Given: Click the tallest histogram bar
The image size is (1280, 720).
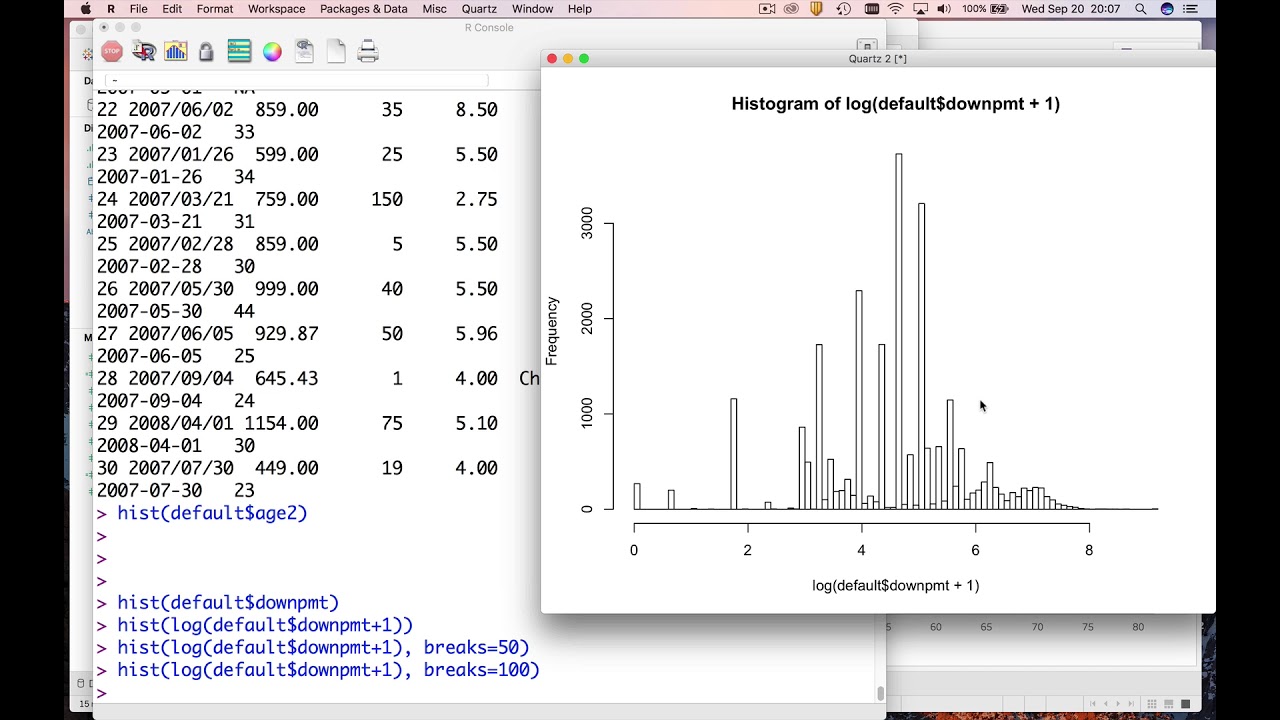Looking at the screenshot, I should [x=899, y=331].
